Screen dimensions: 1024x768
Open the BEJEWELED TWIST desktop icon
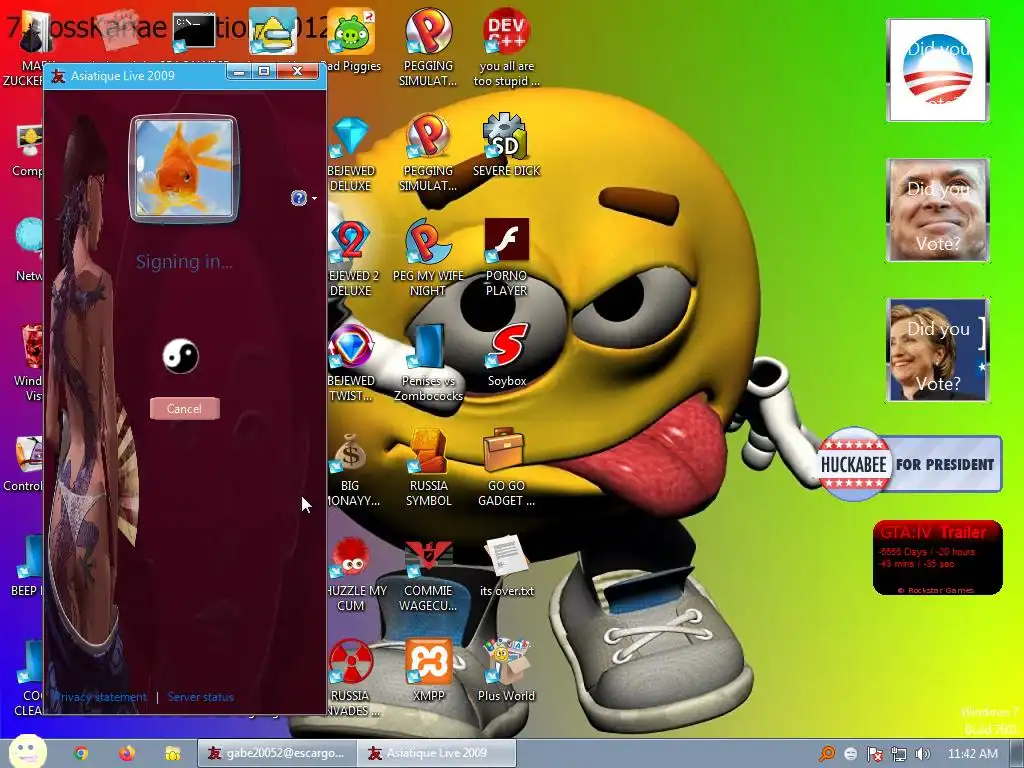(x=351, y=363)
